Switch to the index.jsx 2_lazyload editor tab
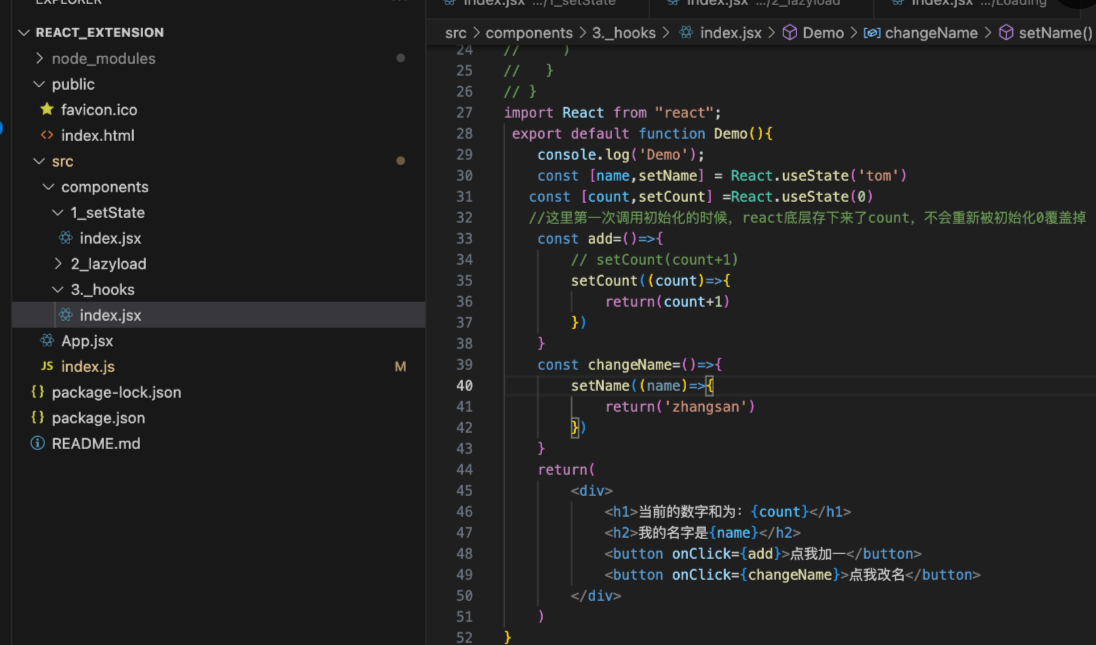Viewport: 1096px width, 645px height. [x=762, y=4]
